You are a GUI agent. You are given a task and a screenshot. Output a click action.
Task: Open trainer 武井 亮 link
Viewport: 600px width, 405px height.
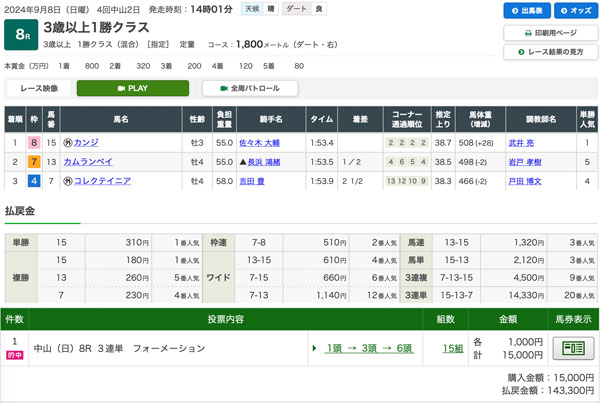coord(523,143)
